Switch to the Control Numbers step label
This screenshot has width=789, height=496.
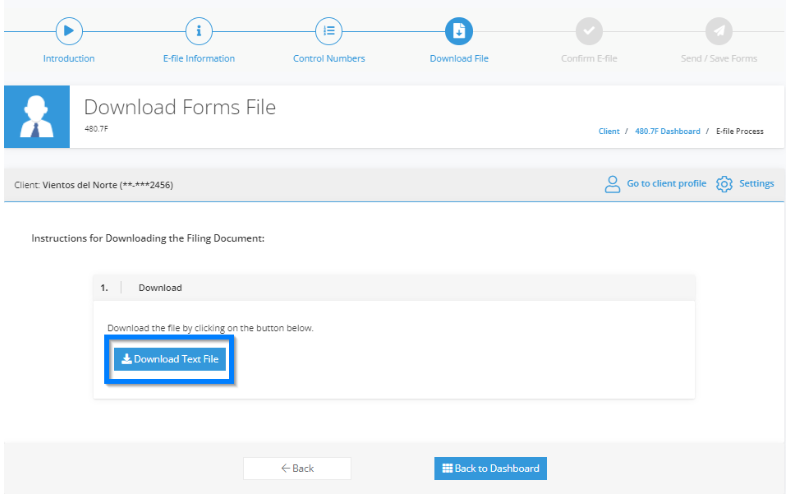pyautogui.click(x=329, y=58)
